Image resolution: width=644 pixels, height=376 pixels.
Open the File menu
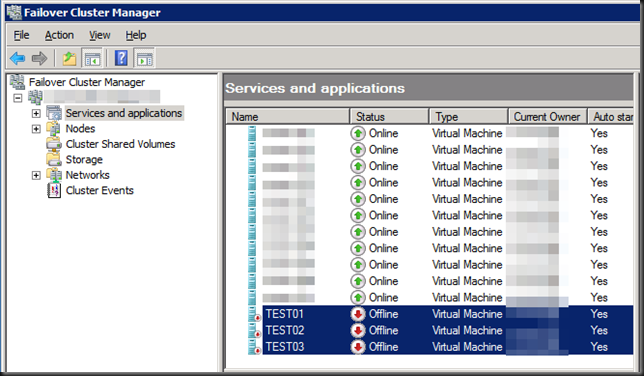pyautogui.click(x=21, y=35)
